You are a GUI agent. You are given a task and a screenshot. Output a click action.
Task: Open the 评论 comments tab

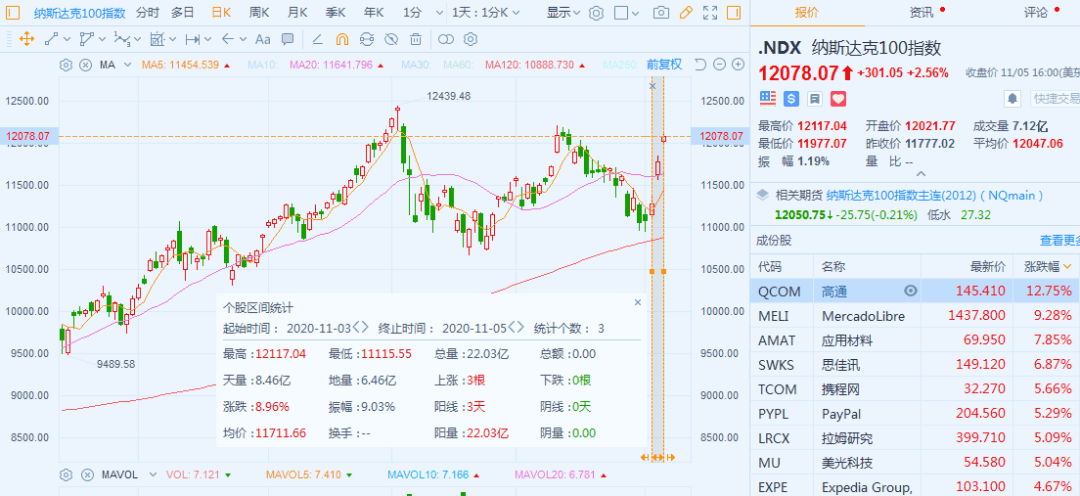point(1035,12)
